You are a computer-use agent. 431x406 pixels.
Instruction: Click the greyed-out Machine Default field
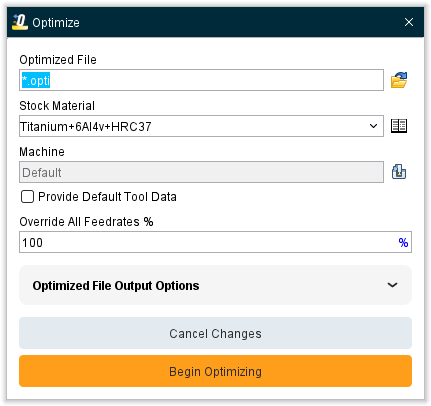click(201, 172)
